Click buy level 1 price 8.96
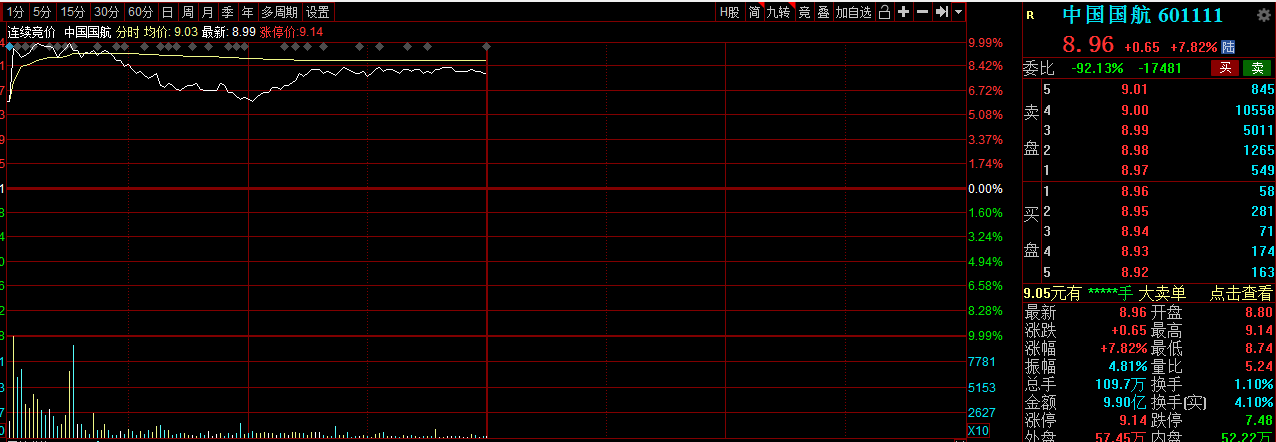Screen dimensions: 1276x442 pyautogui.click(x=1134, y=191)
